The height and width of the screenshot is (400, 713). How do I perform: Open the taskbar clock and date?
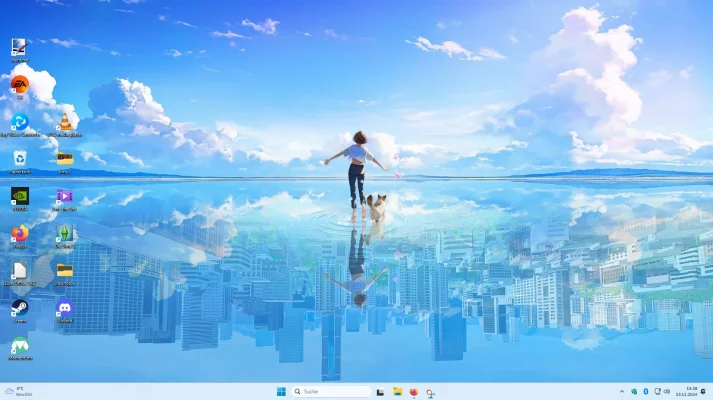(x=686, y=391)
